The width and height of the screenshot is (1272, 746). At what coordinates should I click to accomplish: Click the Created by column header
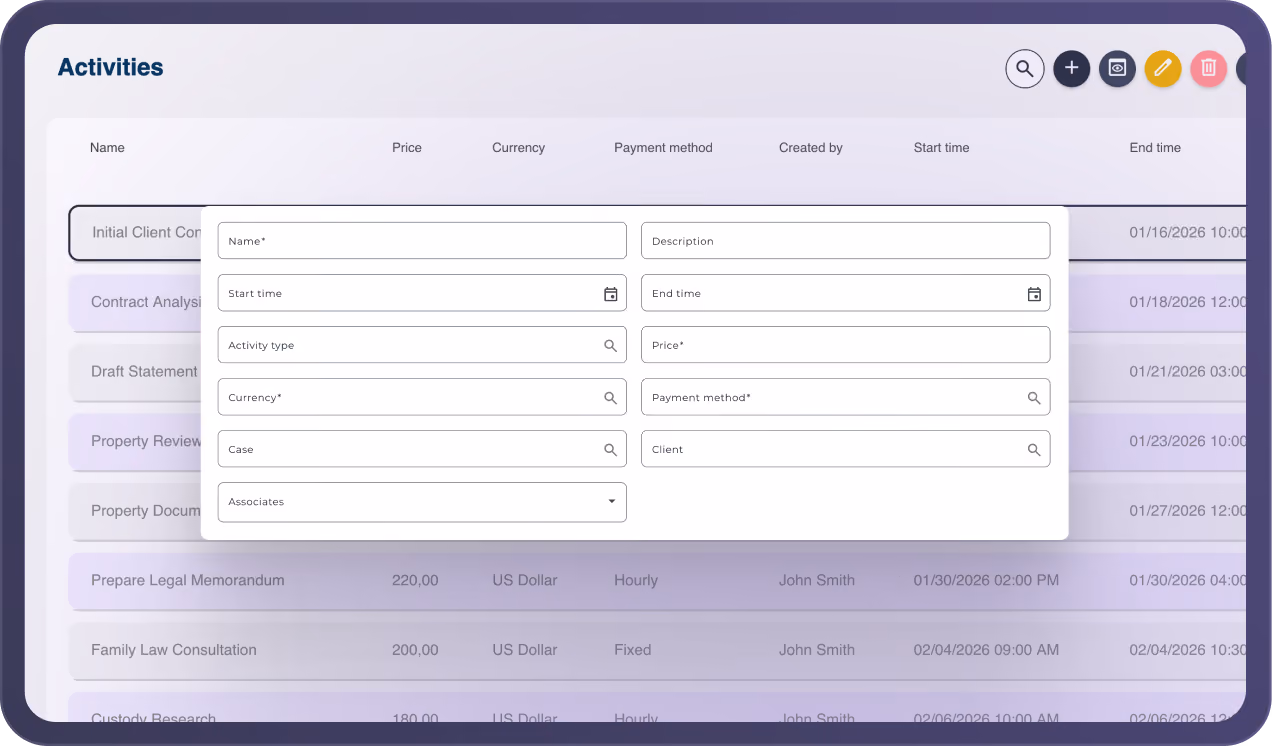pos(811,148)
